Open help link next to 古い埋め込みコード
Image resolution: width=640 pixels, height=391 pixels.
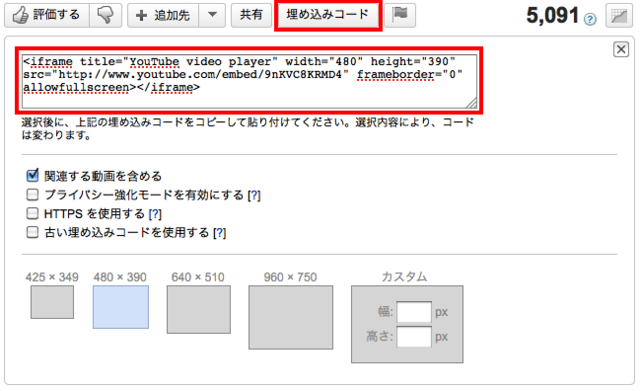220,233
